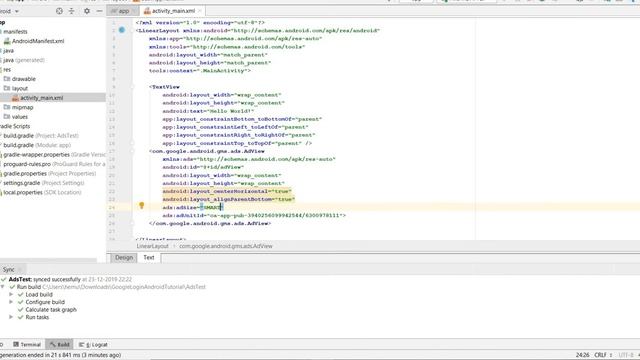Click the android:layout_centerHorizontal line

(x=227, y=191)
